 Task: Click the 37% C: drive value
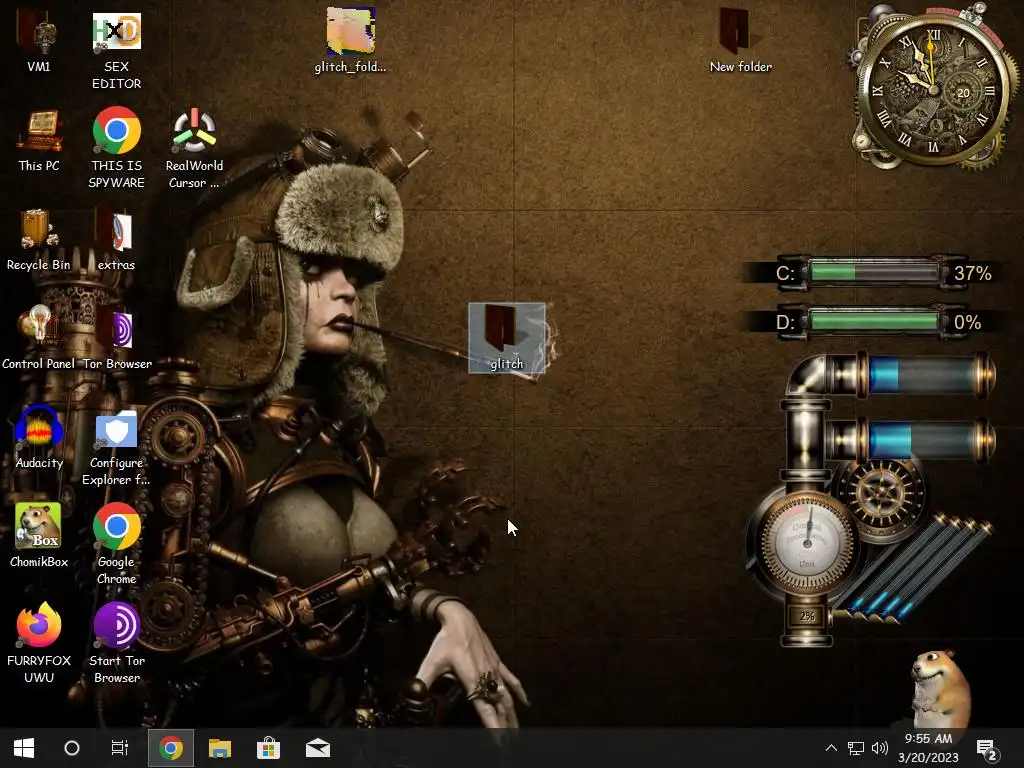click(x=972, y=273)
